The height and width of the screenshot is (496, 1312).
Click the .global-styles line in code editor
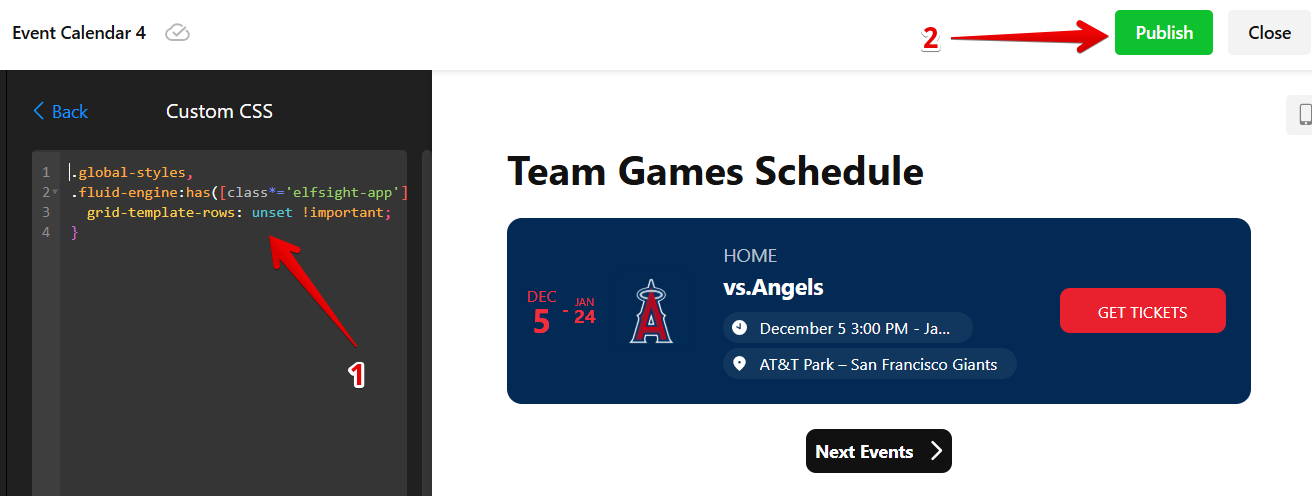click(127, 172)
